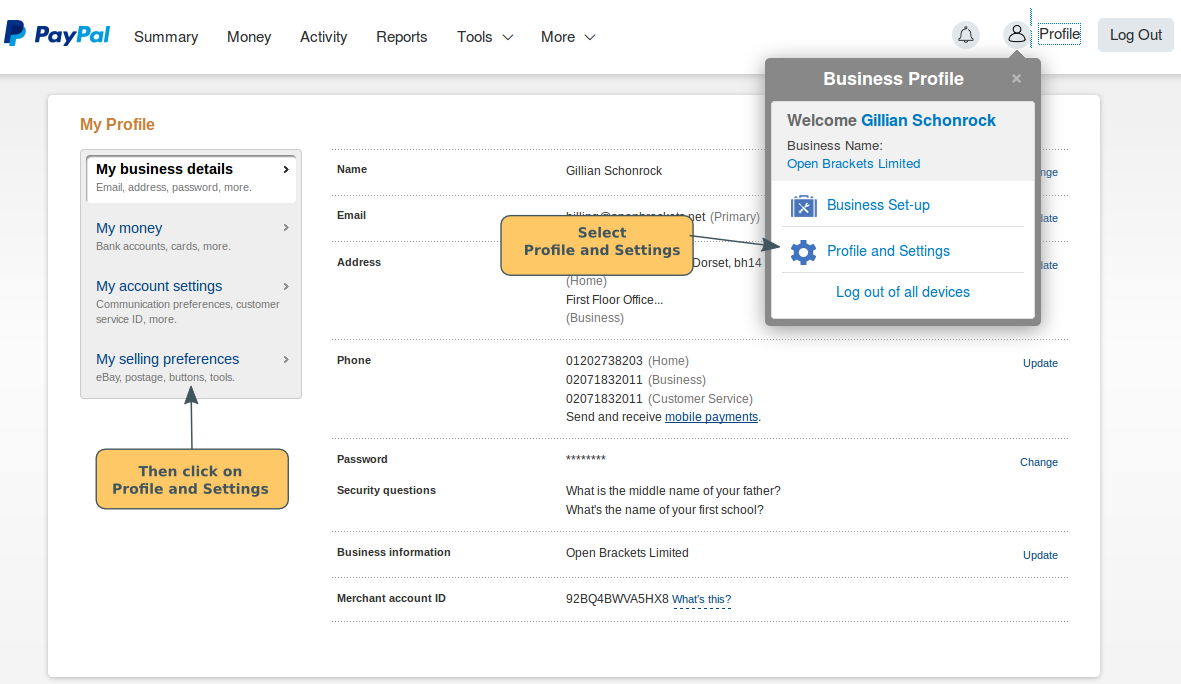
Task: Close the Business Profile popup
Action: coord(1016,78)
